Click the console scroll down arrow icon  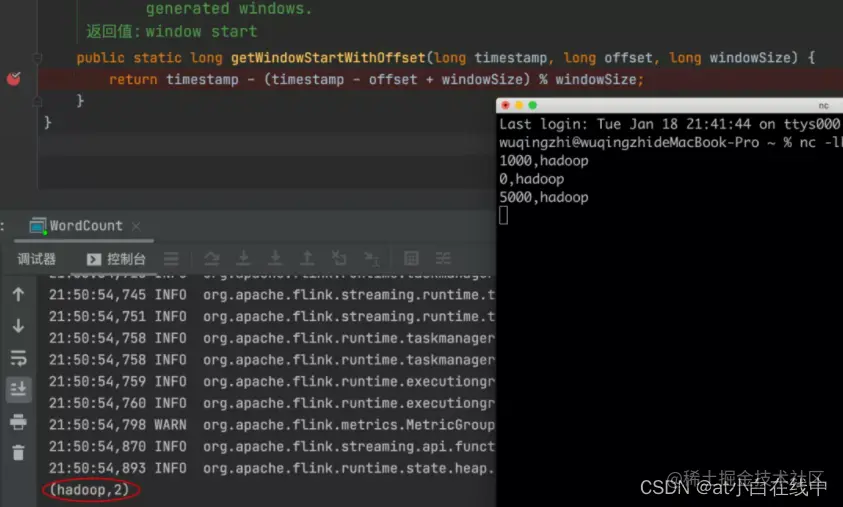pyautogui.click(x=18, y=326)
